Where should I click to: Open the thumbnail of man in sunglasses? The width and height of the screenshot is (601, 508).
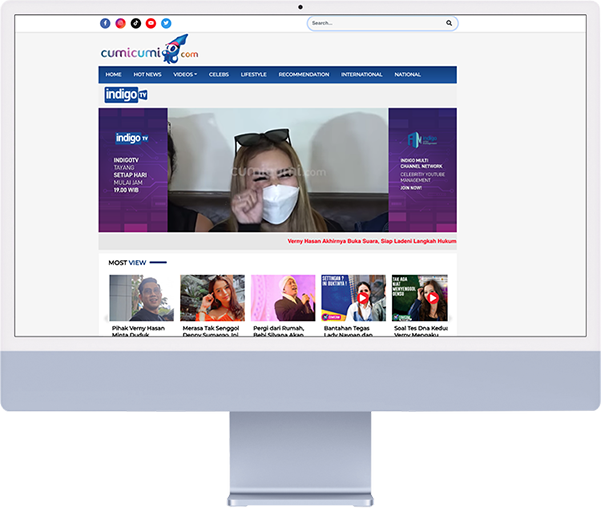pyautogui.click(x=141, y=298)
